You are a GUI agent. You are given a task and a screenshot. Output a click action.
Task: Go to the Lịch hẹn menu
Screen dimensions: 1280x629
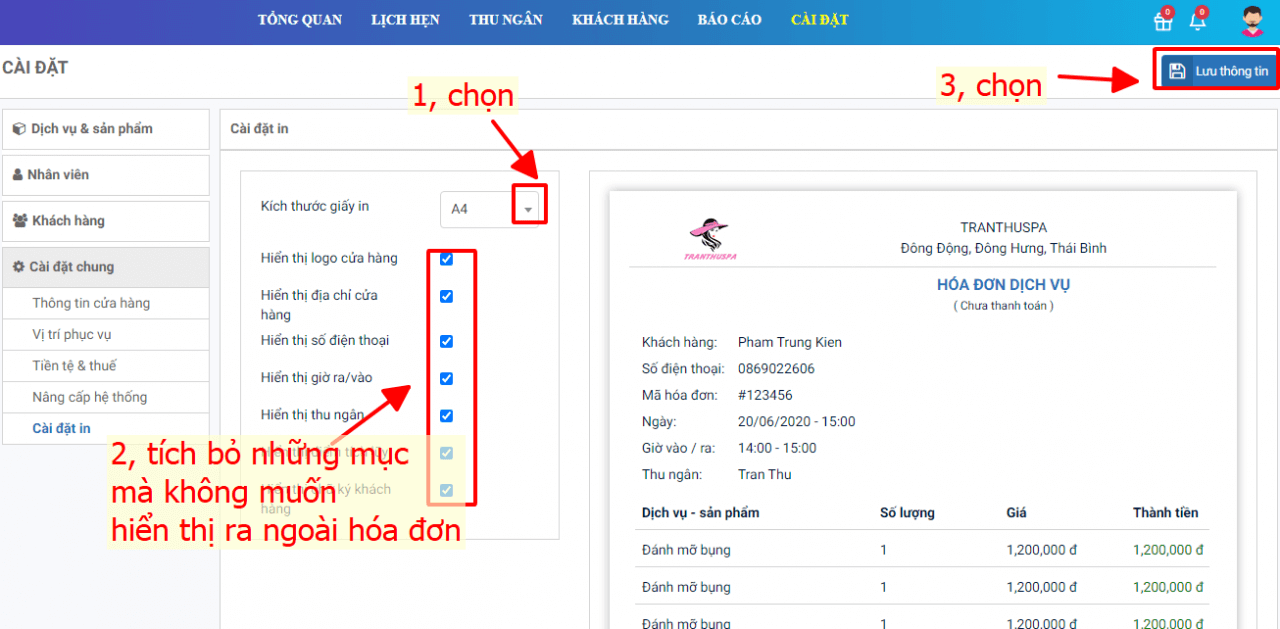click(x=405, y=20)
